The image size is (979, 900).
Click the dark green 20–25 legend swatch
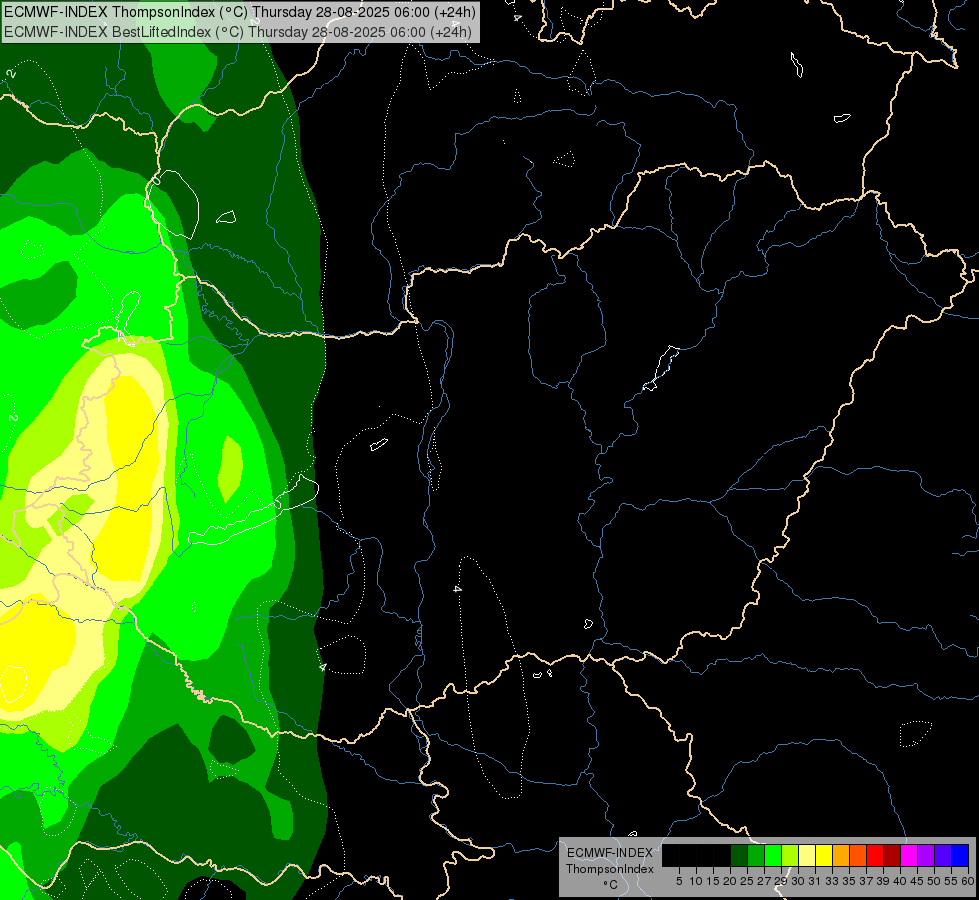739,855
